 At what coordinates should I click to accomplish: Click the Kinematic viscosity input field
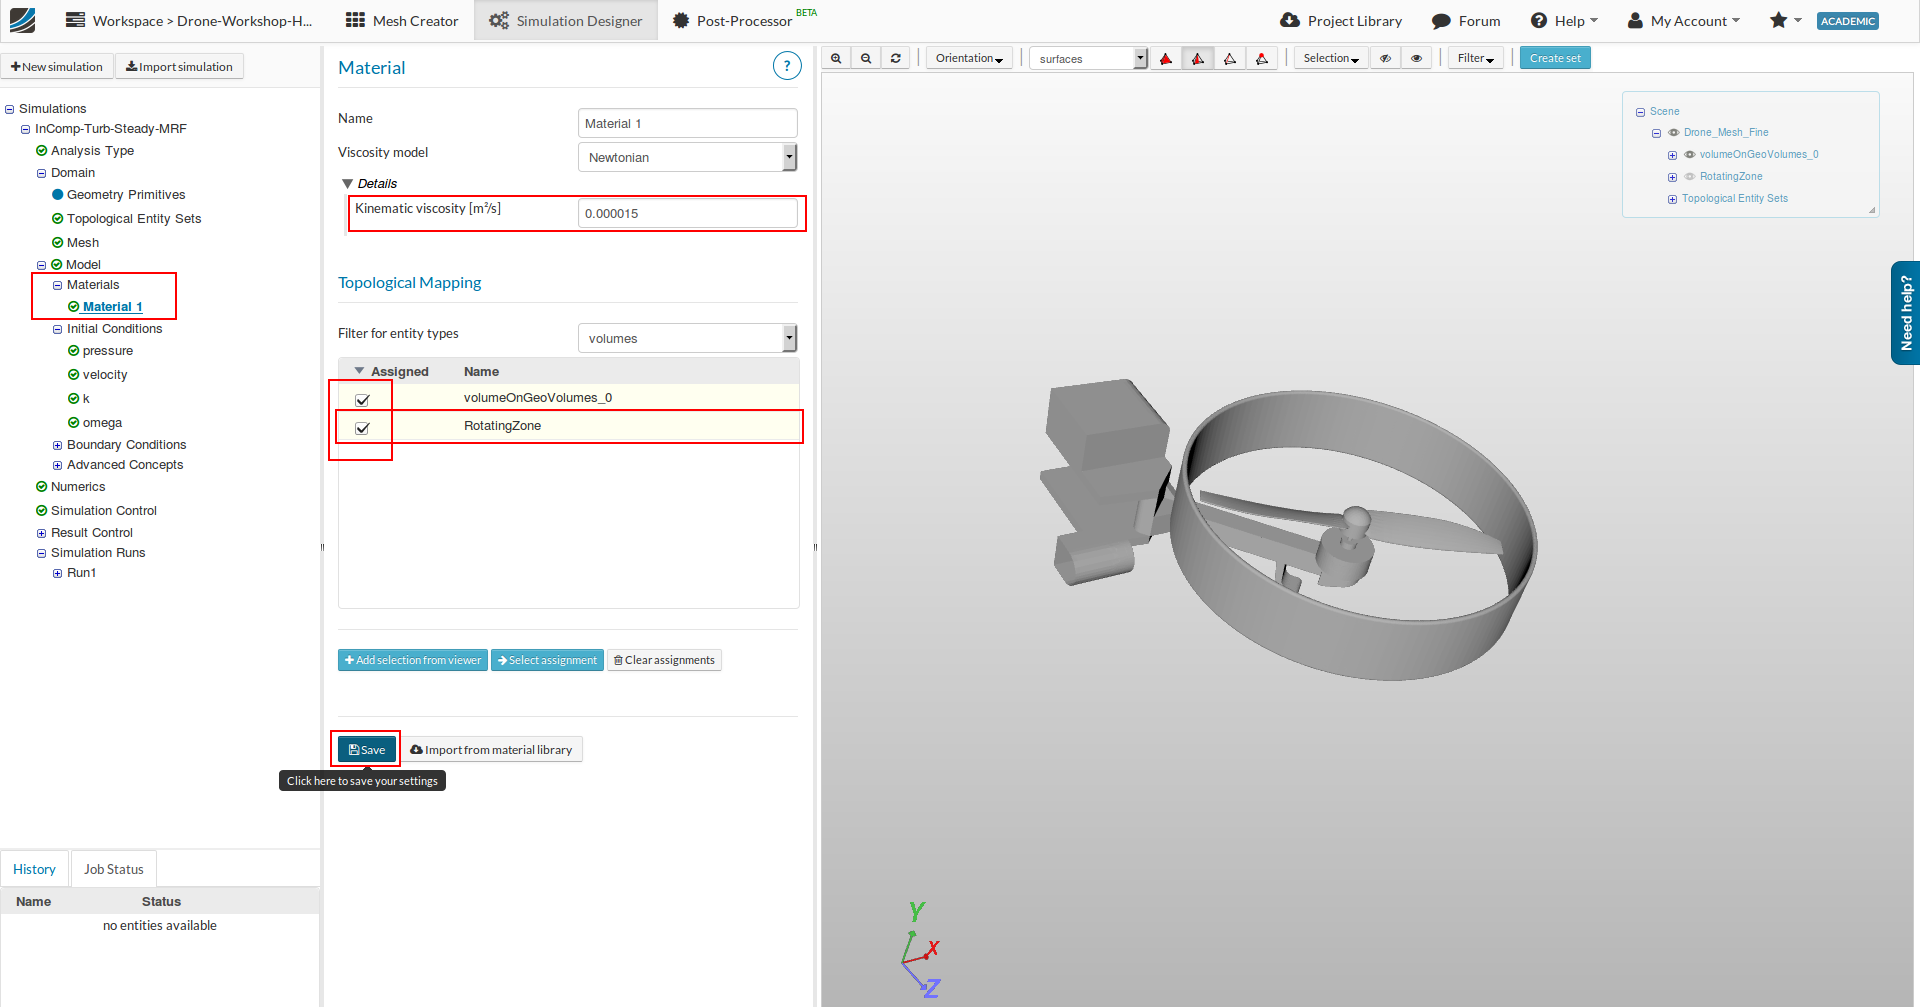(x=687, y=213)
